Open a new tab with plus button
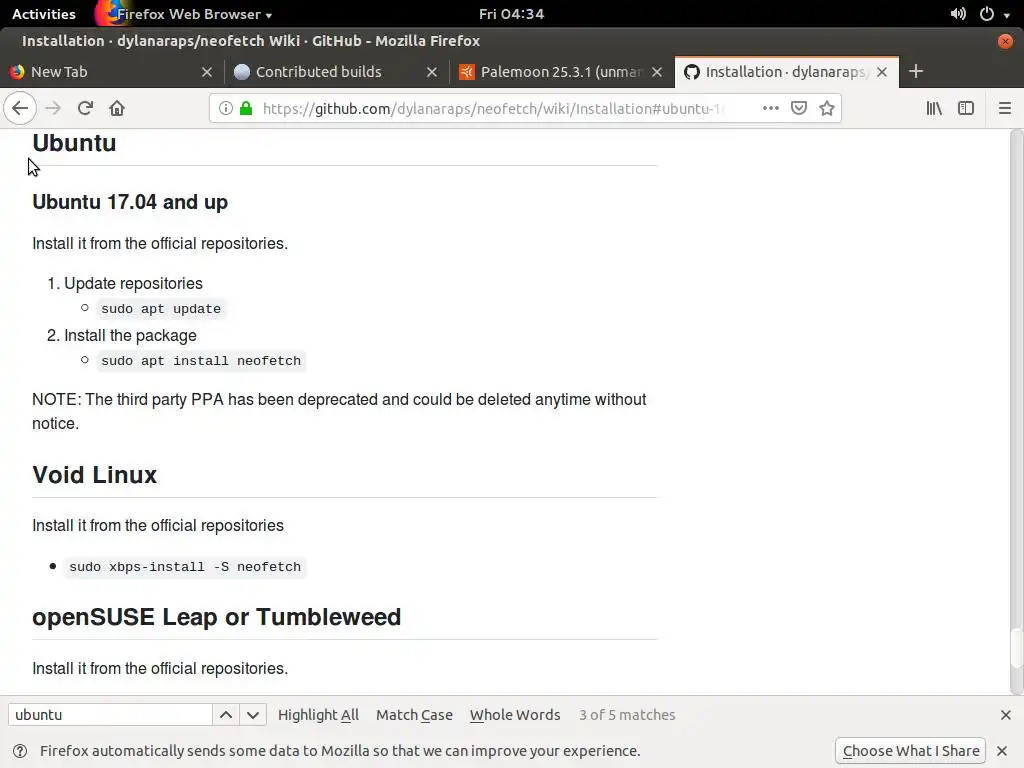1024x768 pixels. click(x=916, y=71)
